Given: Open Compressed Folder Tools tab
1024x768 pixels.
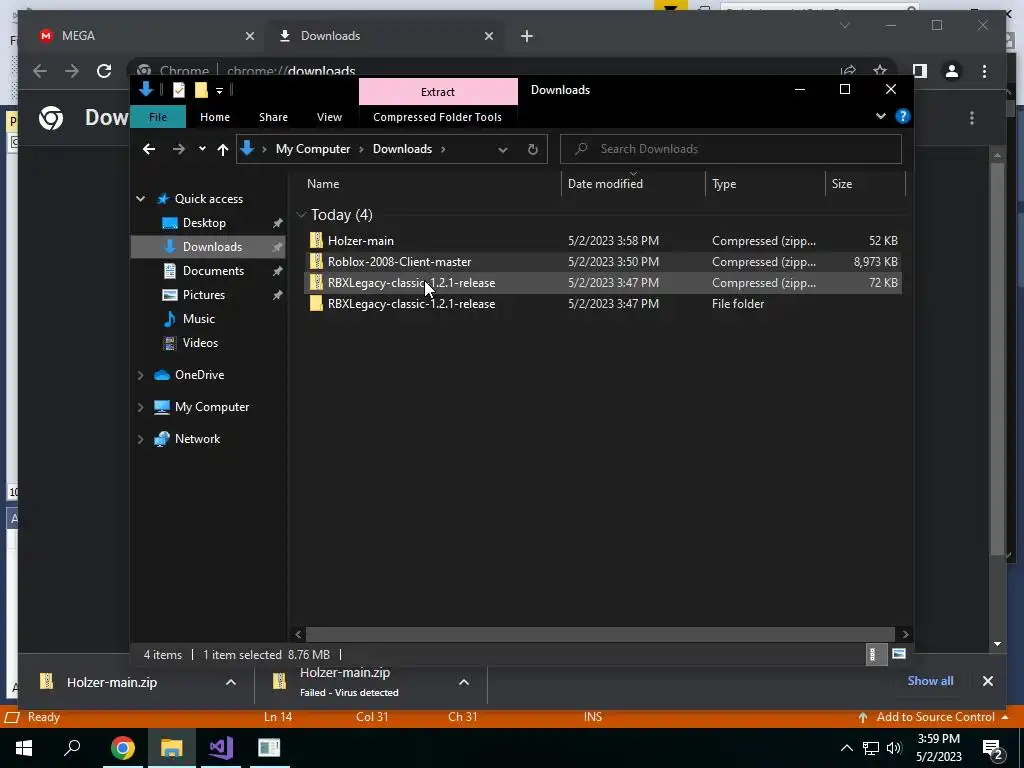Looking at the screenshot, I should coord(438,117).
